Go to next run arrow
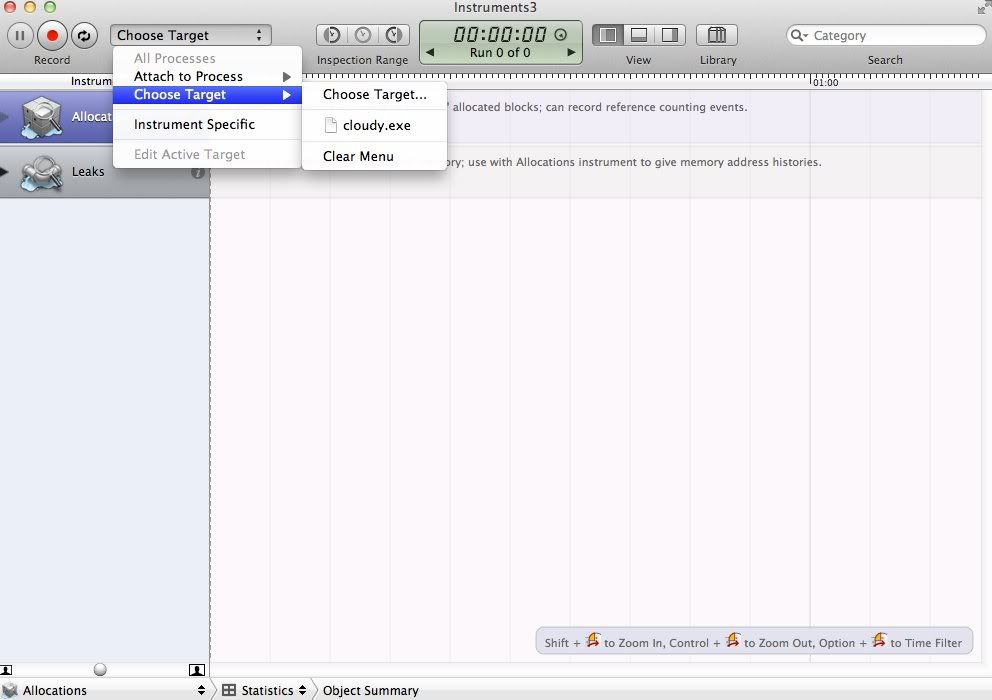 click(x=571, y=53)
